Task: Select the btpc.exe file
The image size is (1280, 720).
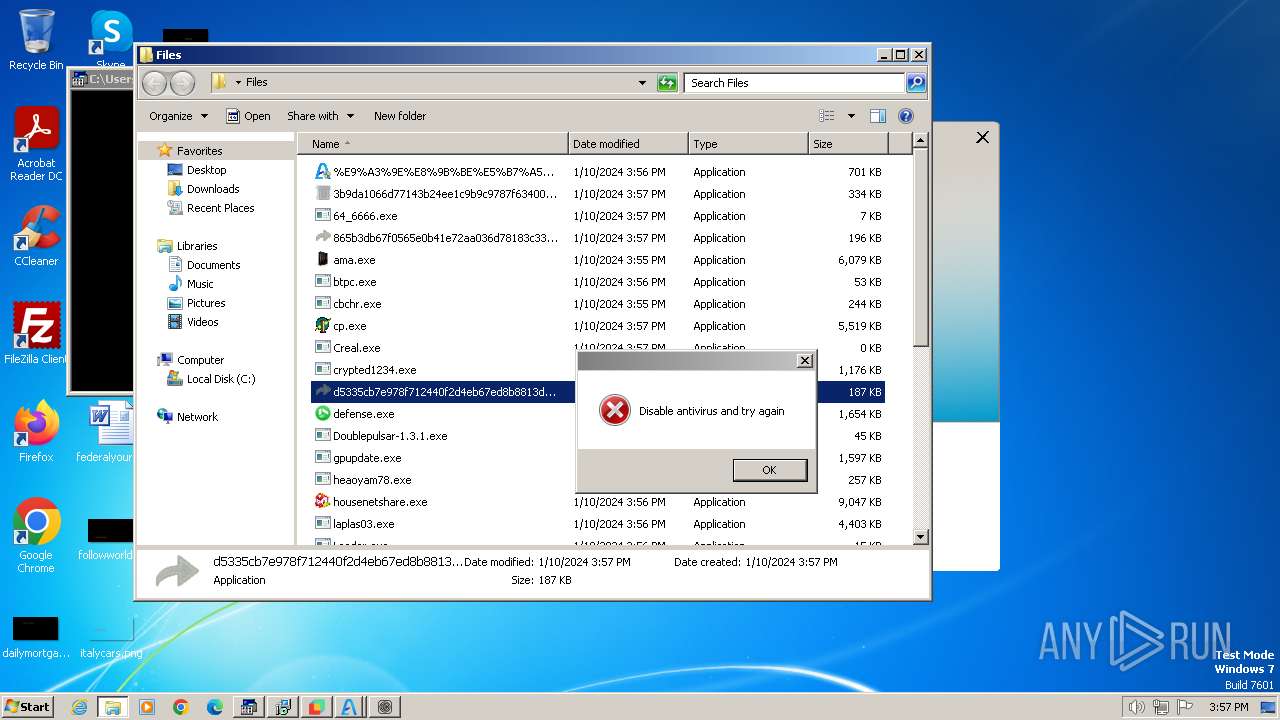Action: point(355,282)
